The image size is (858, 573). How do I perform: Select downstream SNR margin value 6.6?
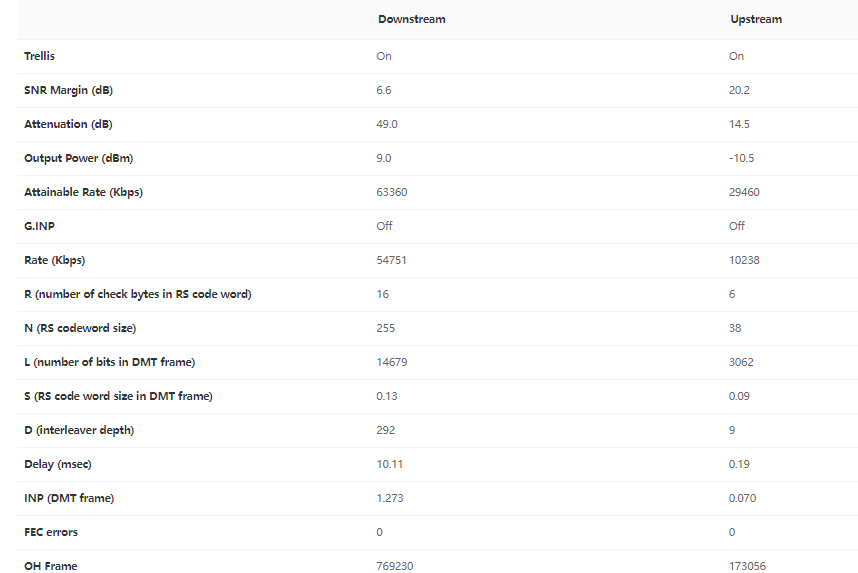pos(384,90)
